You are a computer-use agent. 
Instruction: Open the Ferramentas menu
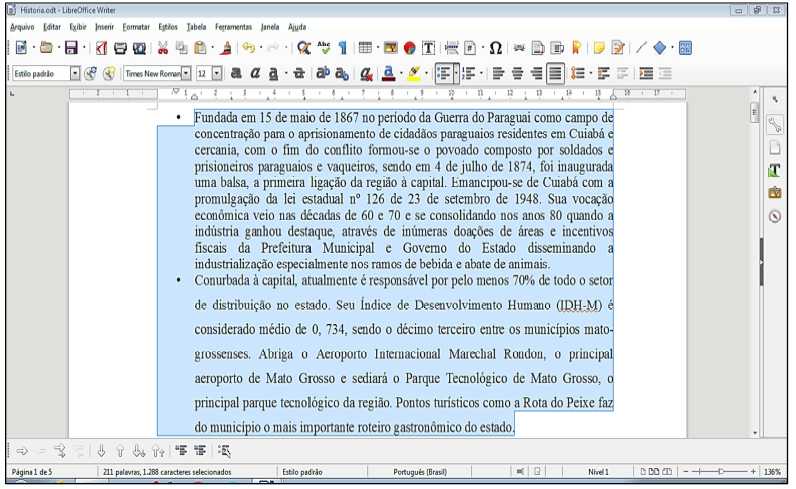coord(234,27)
